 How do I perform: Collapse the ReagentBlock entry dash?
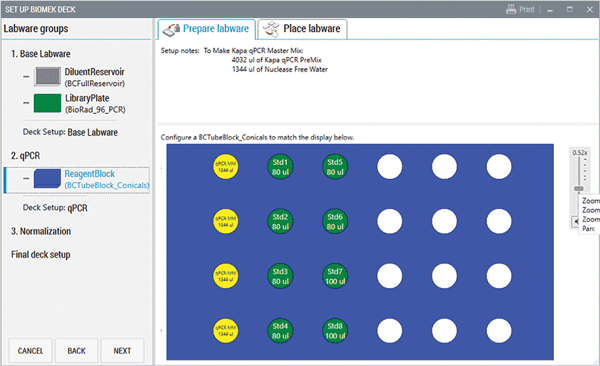tap(26, 178)
